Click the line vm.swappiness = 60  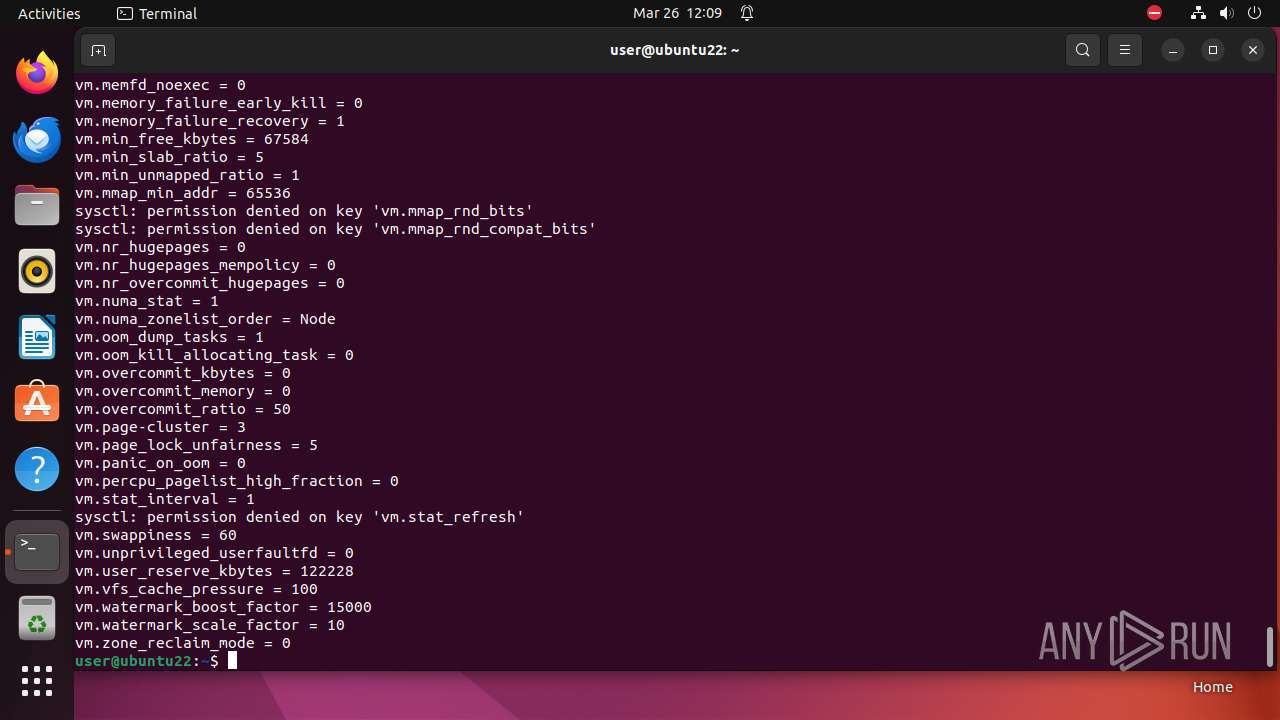click(x=156, y=535)
